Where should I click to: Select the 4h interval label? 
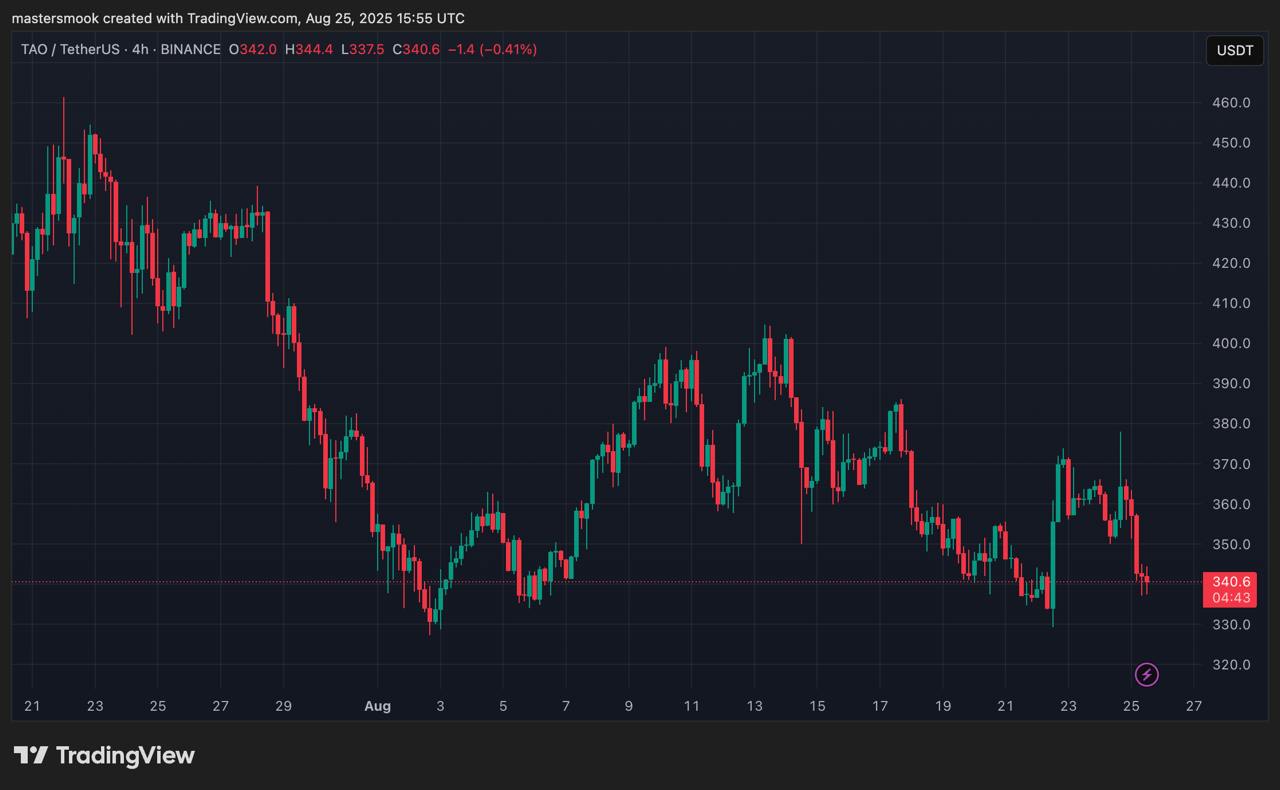click(140, 49)
